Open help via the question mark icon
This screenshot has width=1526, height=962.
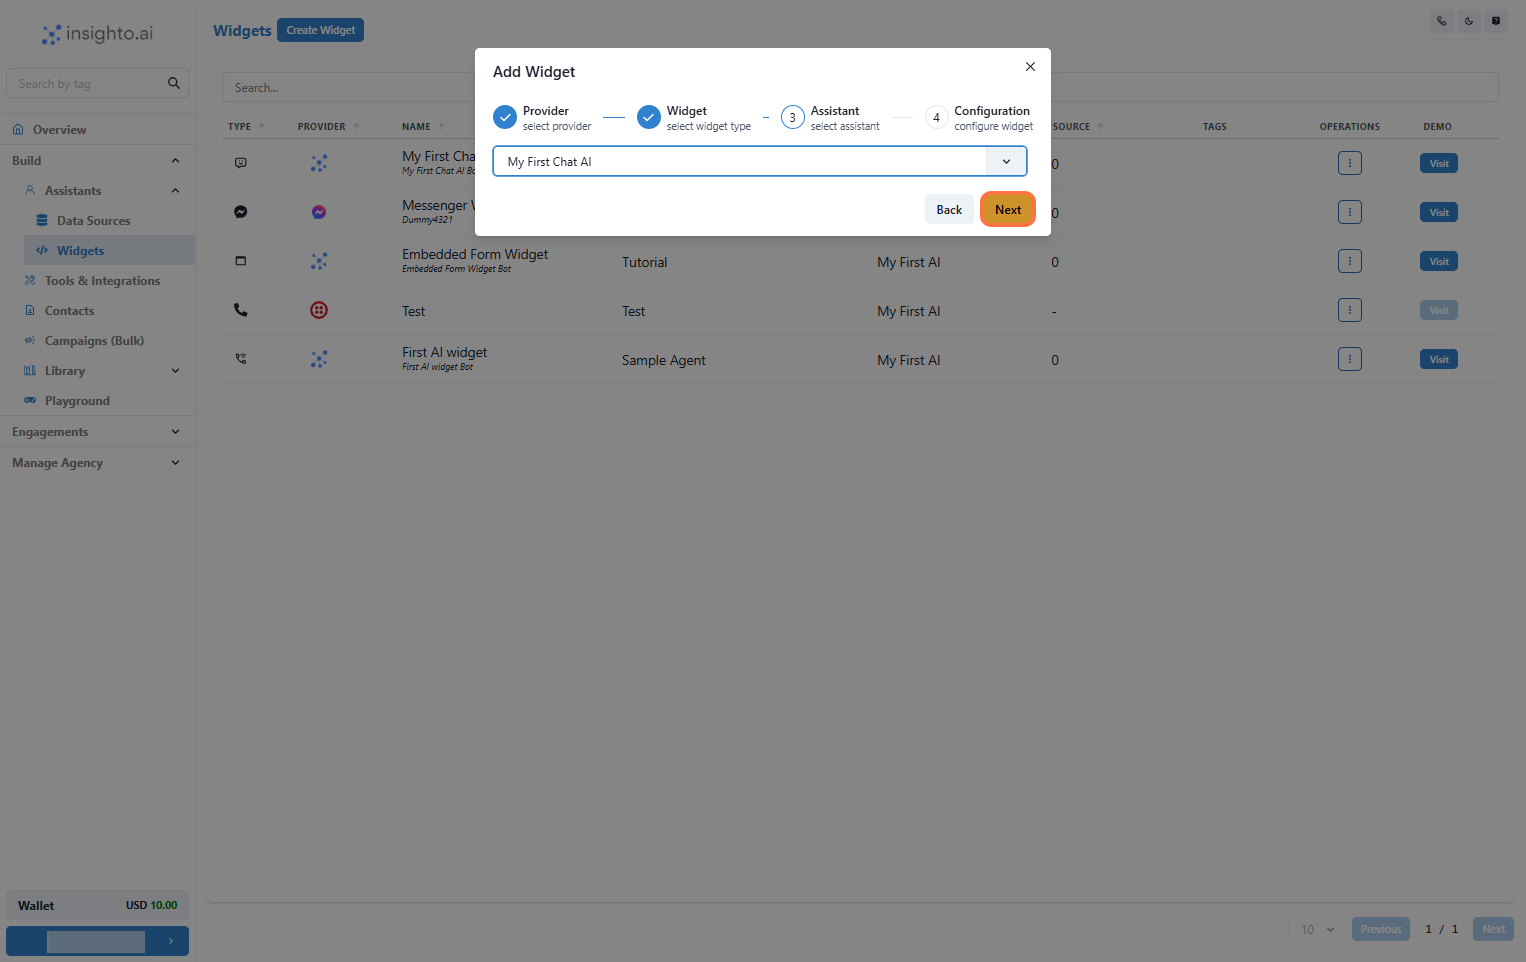click(1496, 20)
